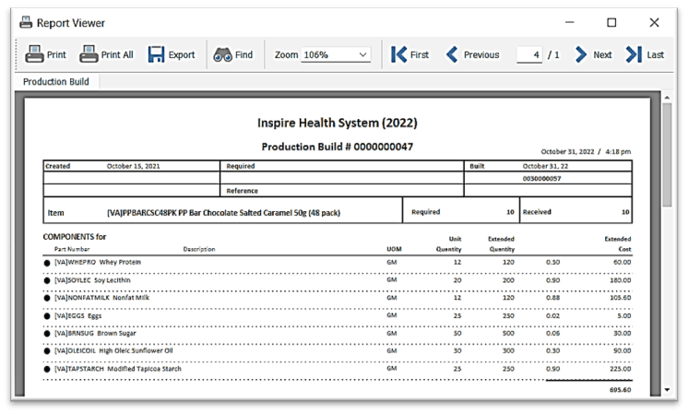688x414 pixels.
Task: Go to first page arrow icon
Action: click(398, 55)
